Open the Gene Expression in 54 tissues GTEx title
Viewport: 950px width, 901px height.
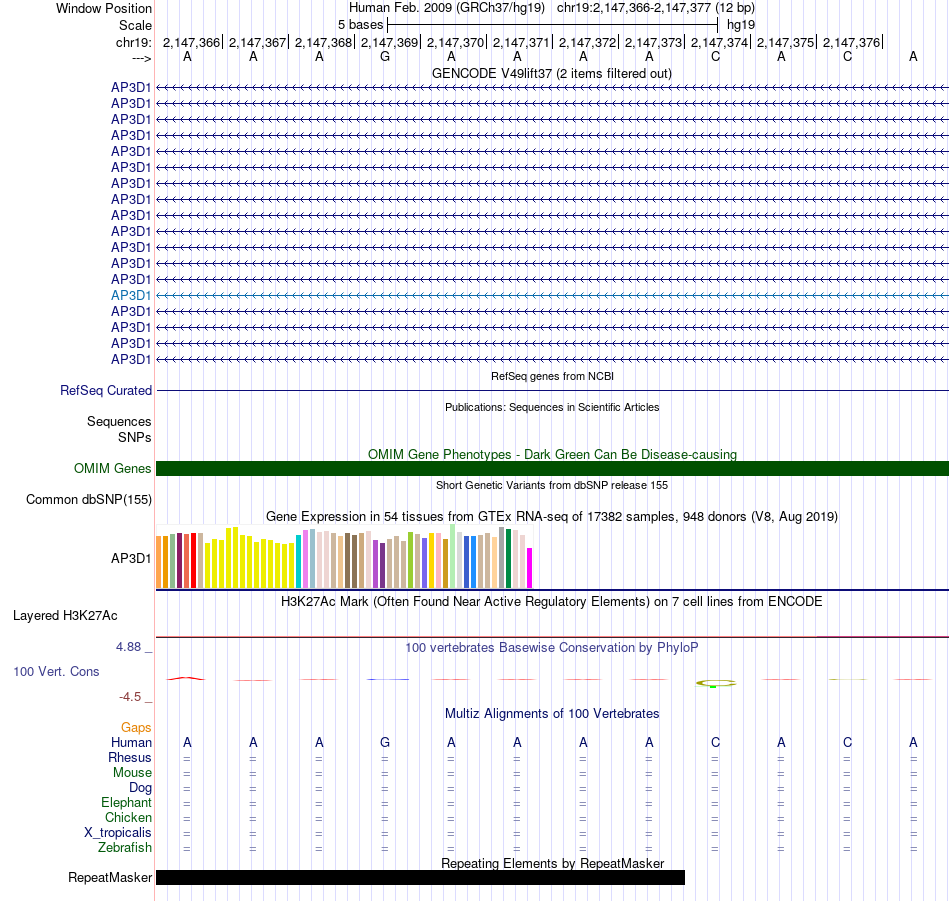552,517
